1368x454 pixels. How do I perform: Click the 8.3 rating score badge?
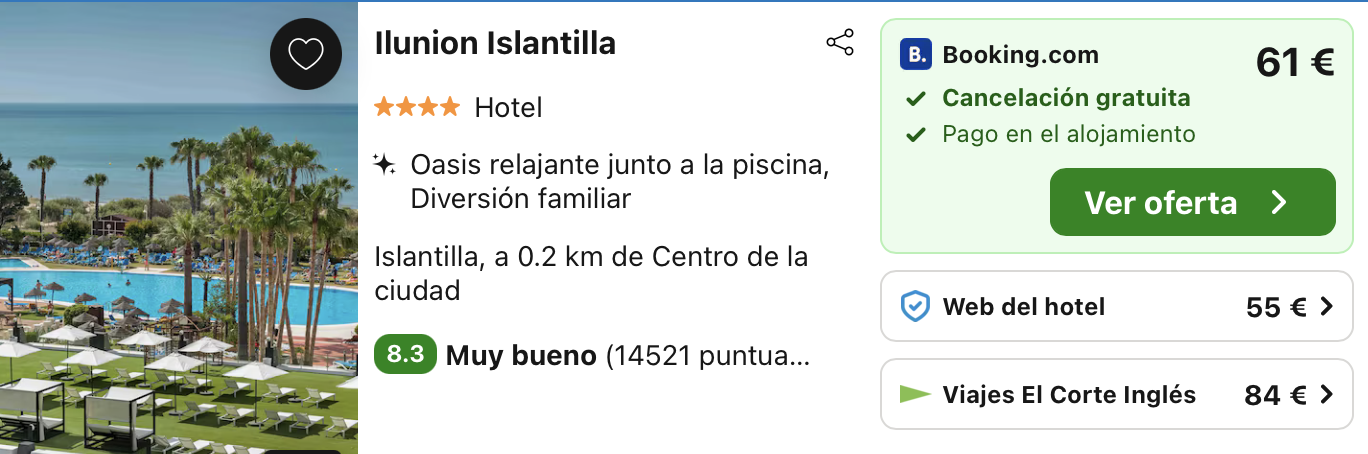[x=405, y=354]
